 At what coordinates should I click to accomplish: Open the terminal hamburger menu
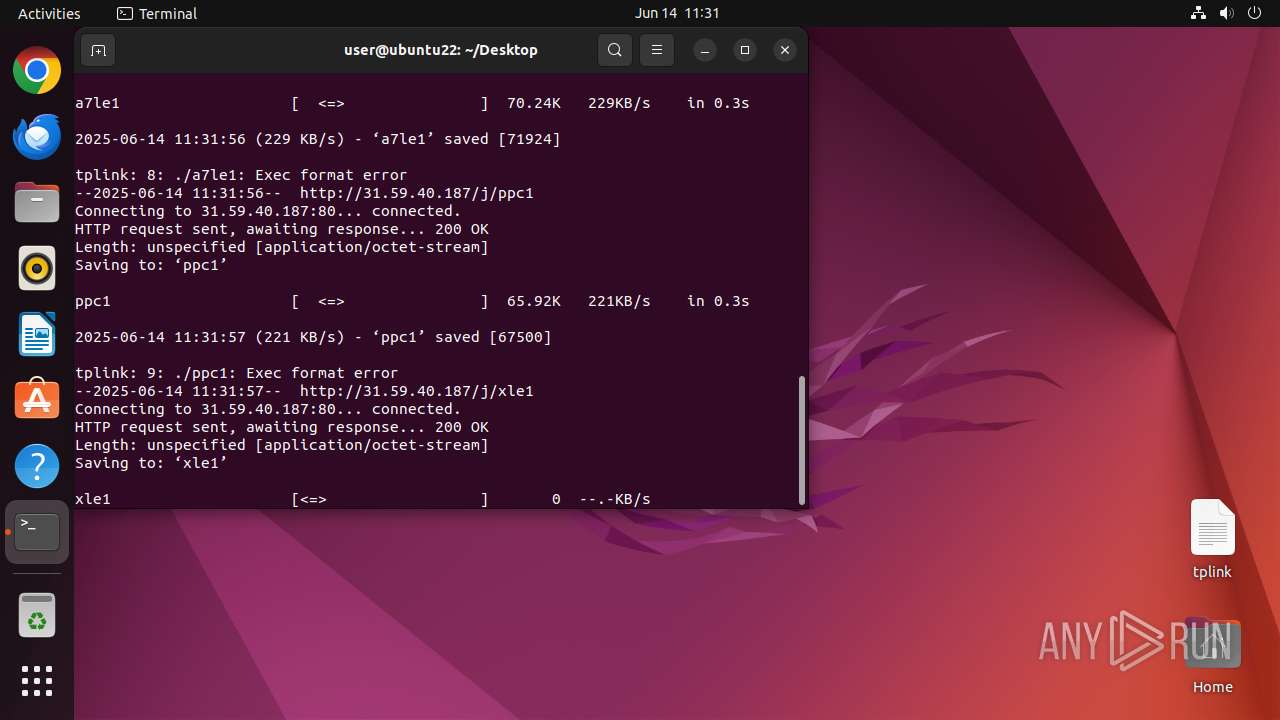(x=657, y=50)
